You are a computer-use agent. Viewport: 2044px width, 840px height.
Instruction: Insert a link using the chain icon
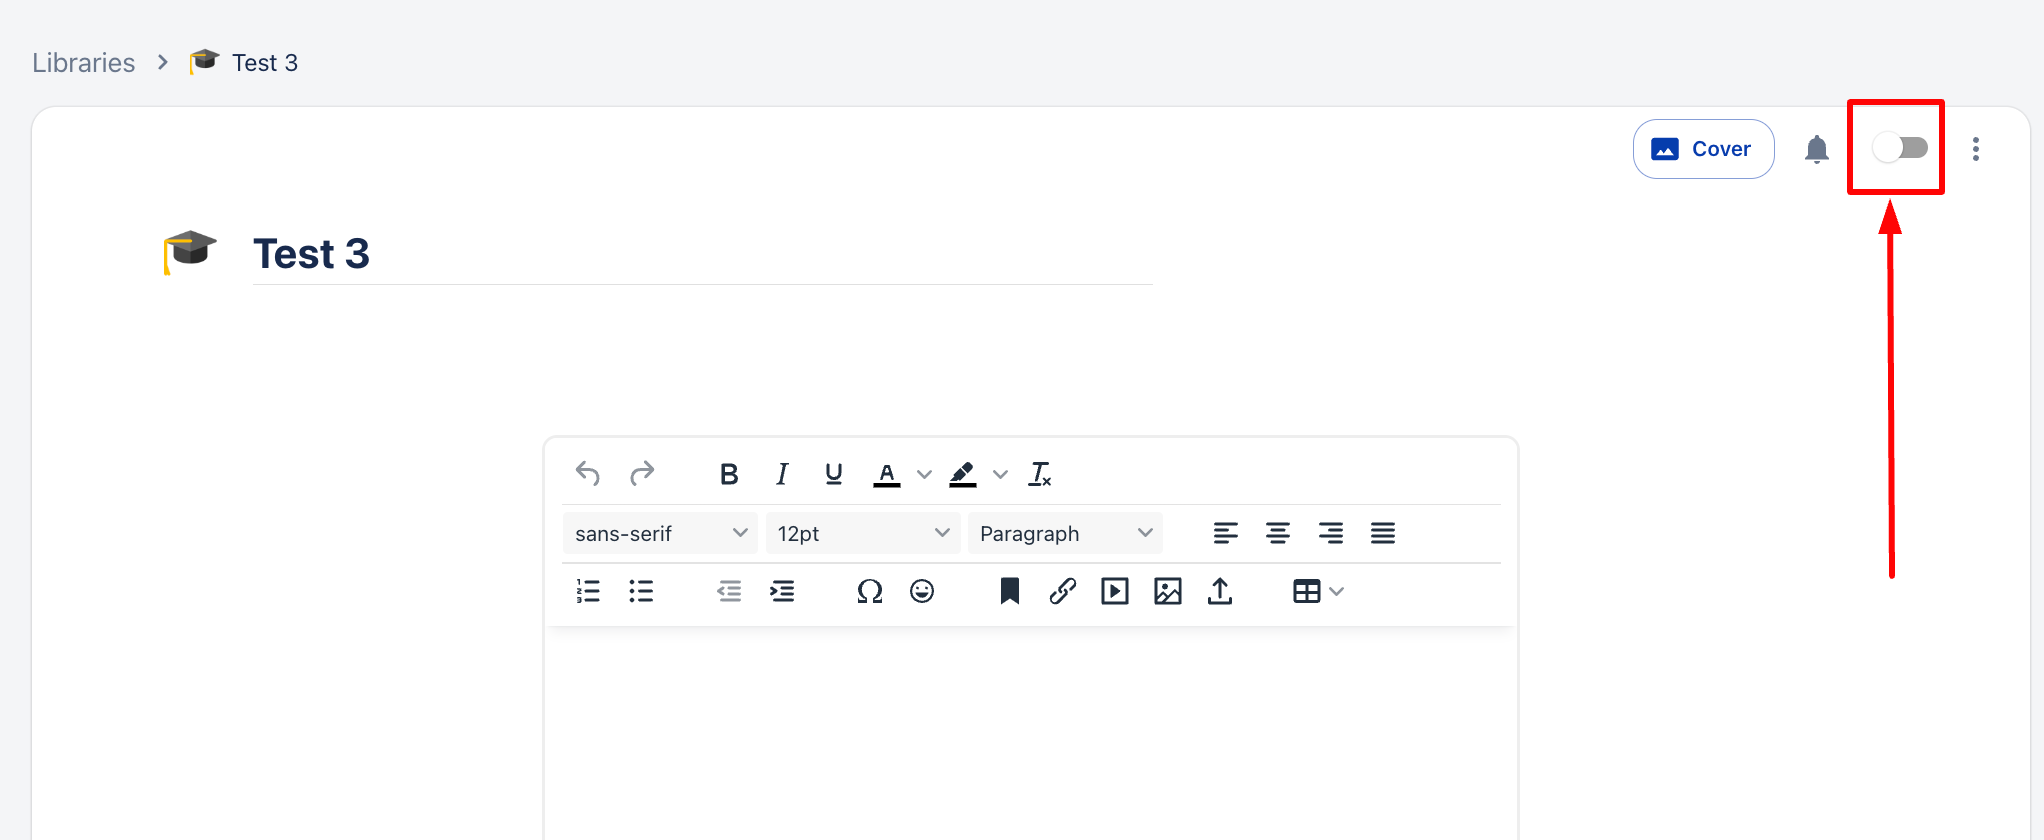tap(1062, 592)
